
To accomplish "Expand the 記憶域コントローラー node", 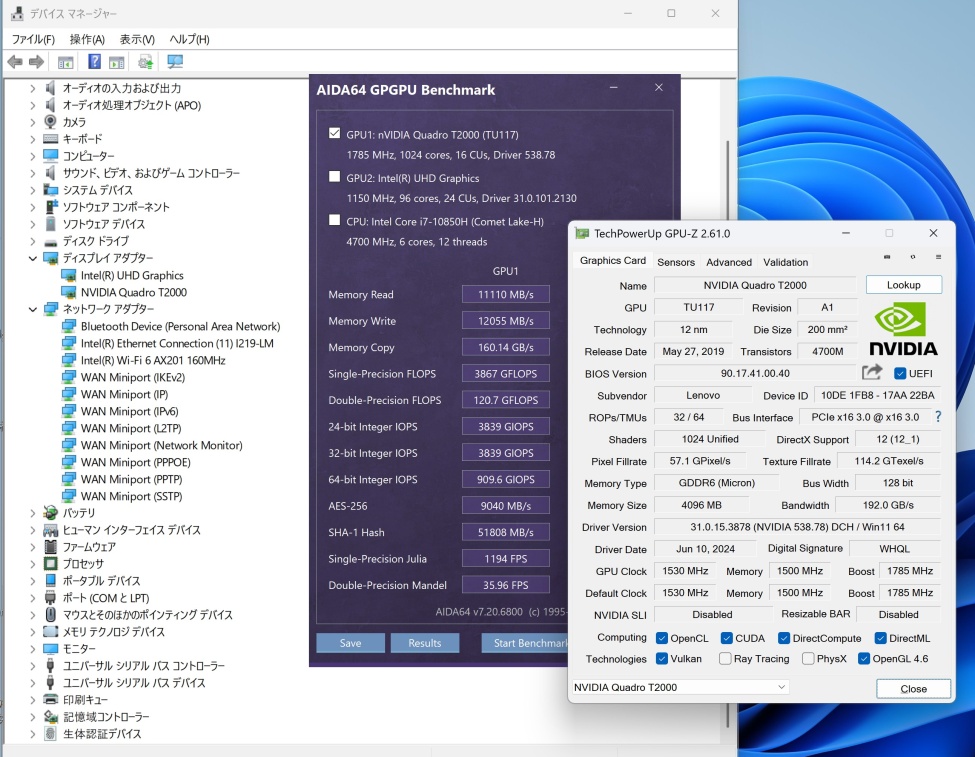I will [x=33, y=717].
